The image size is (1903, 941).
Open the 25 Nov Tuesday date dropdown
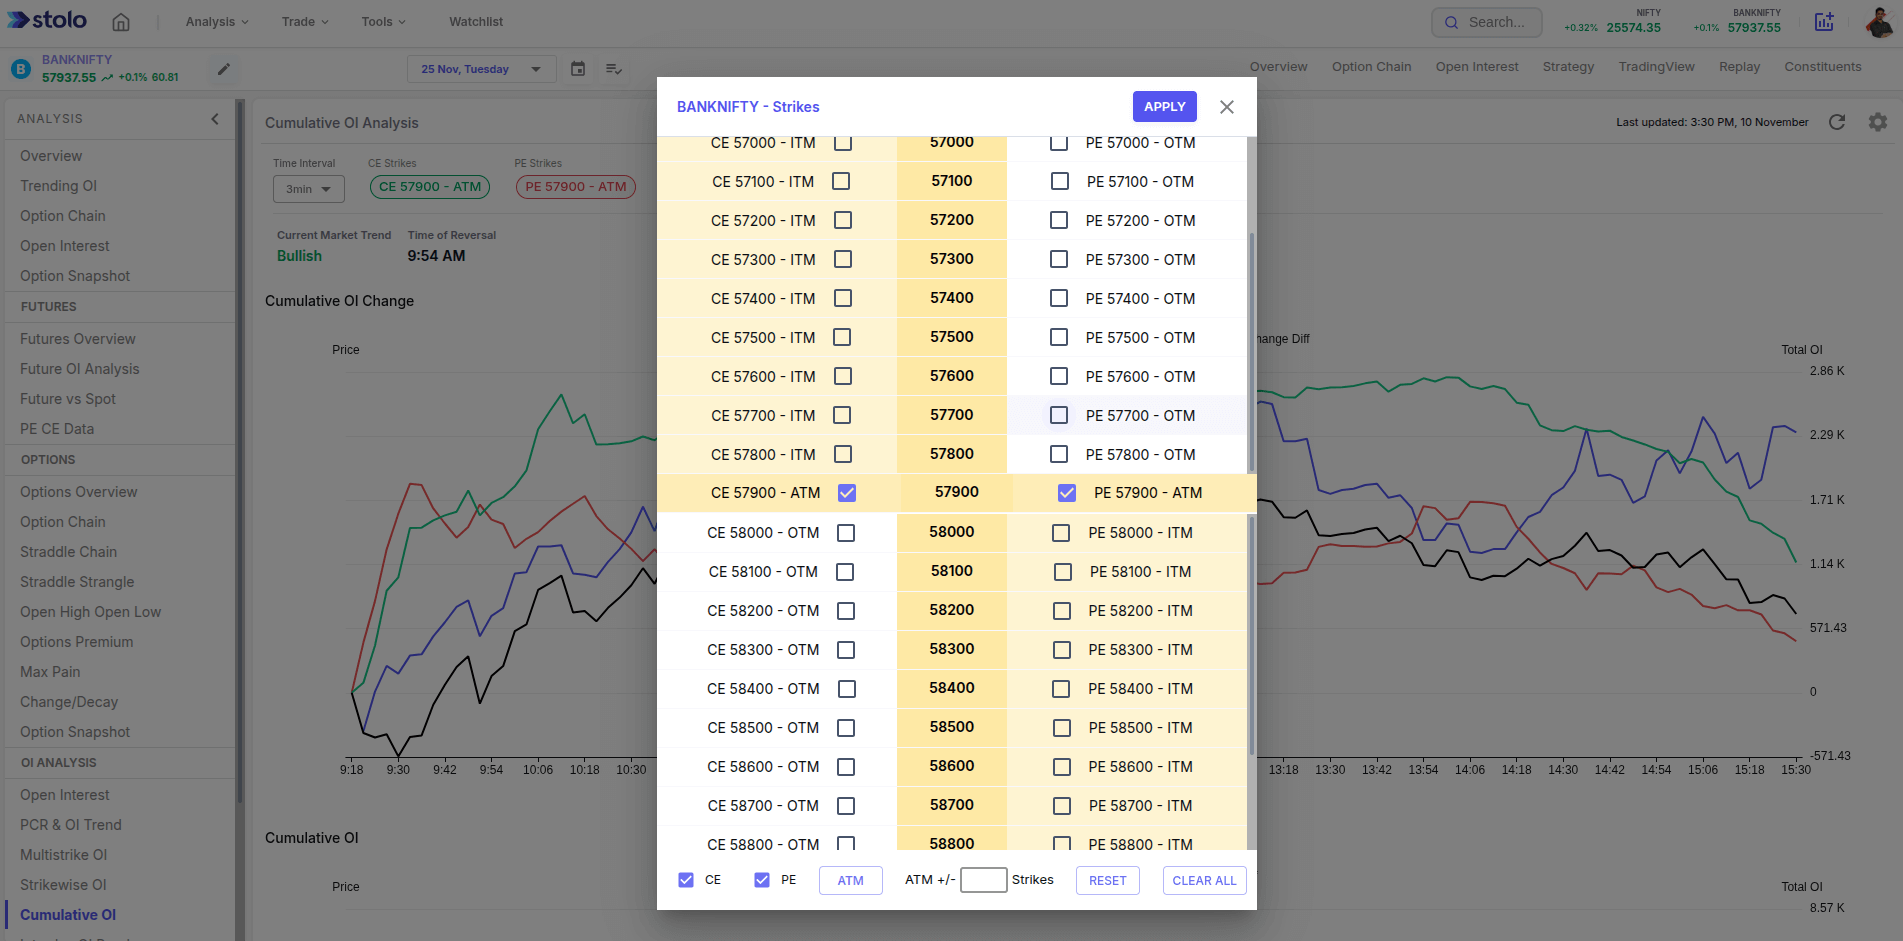[x=481, y=68]
